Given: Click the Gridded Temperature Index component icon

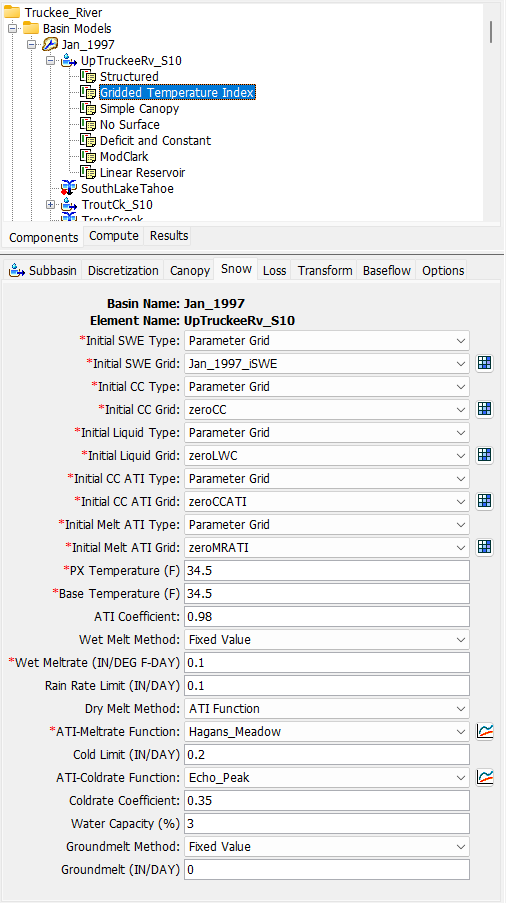Looking at the screenshot, I should tap(88, 92).
